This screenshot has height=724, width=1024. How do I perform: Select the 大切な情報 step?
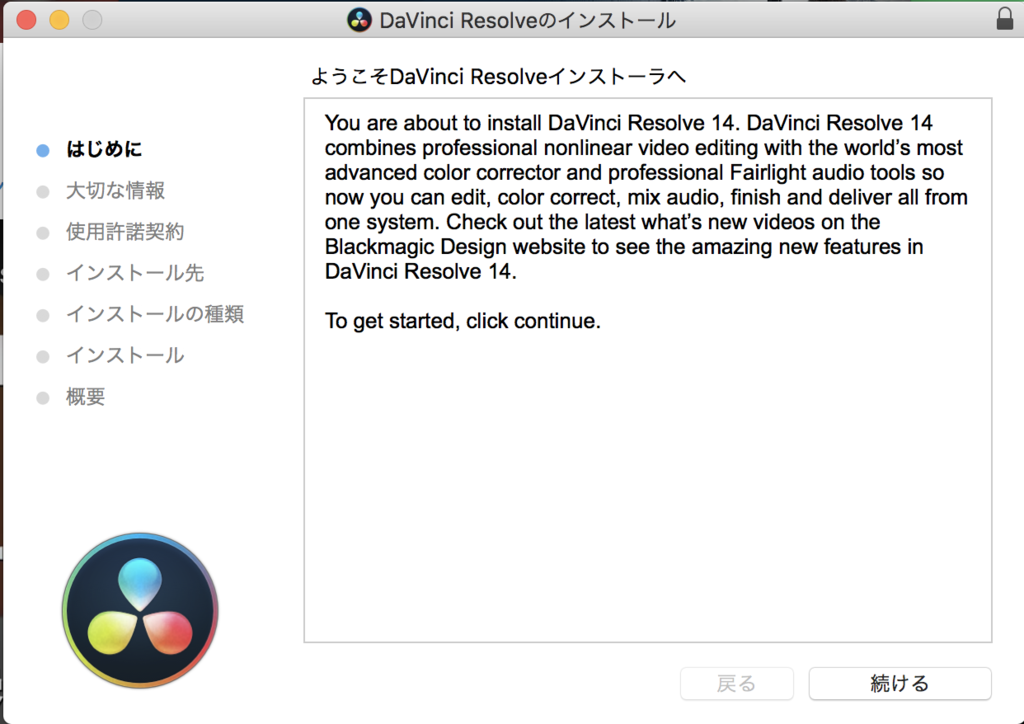116,191
